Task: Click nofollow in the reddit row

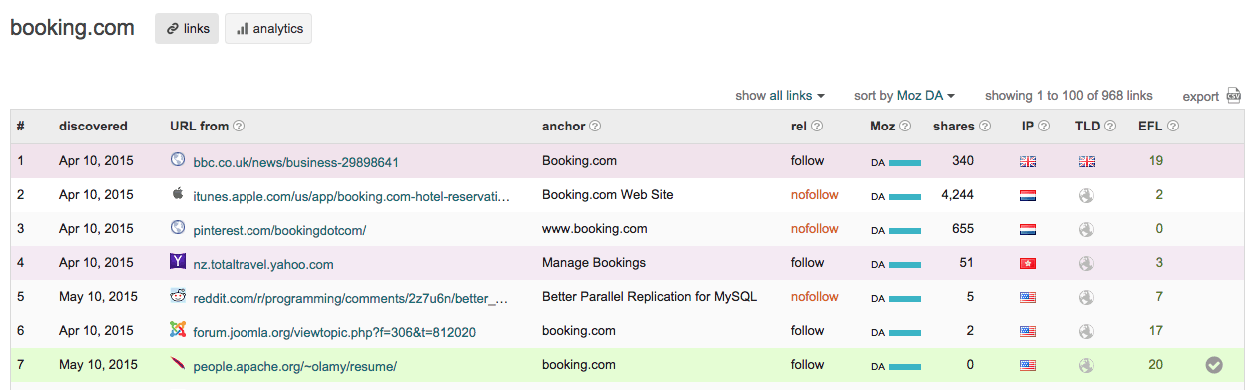Action: (815, 296)
